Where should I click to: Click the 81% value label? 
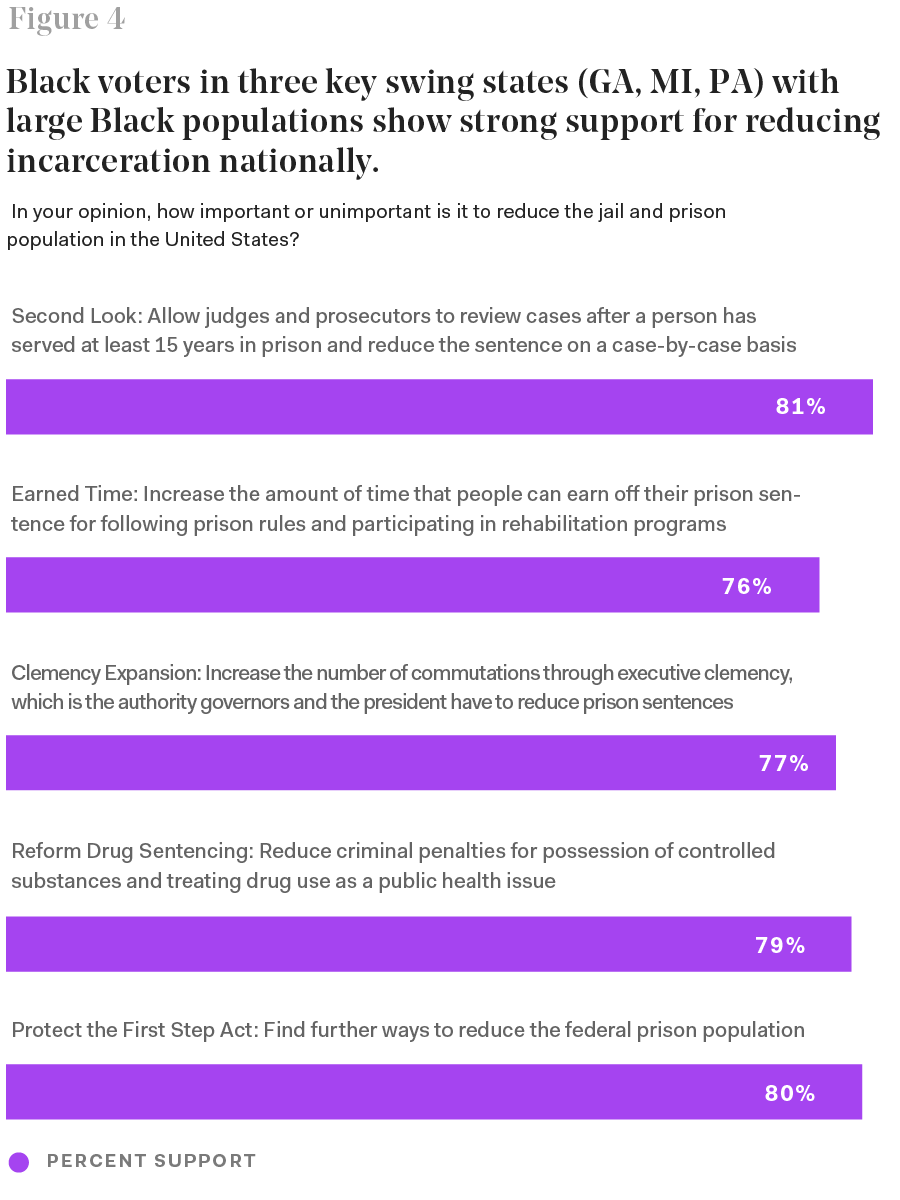click(x=801, y=407)
